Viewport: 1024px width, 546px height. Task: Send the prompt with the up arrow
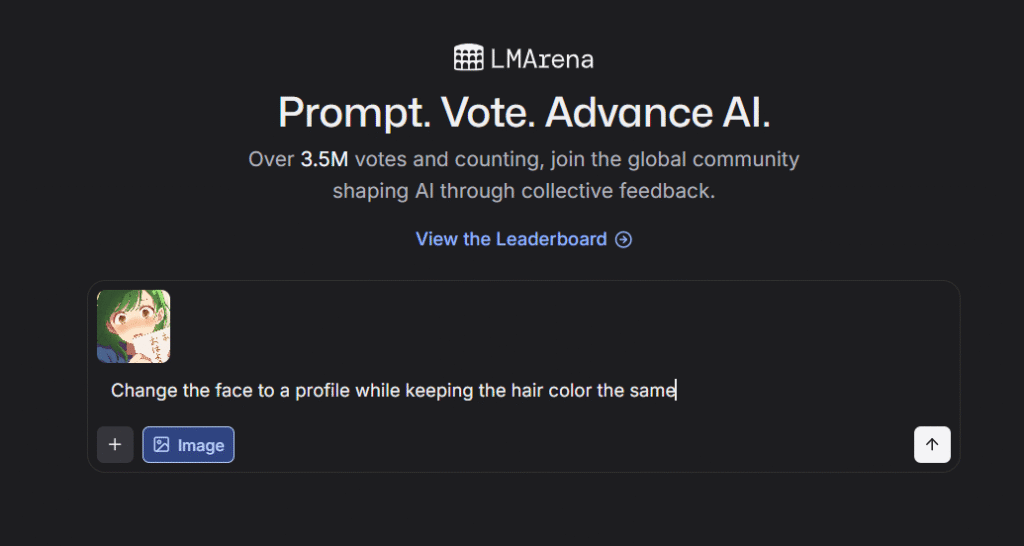[932, 445]
